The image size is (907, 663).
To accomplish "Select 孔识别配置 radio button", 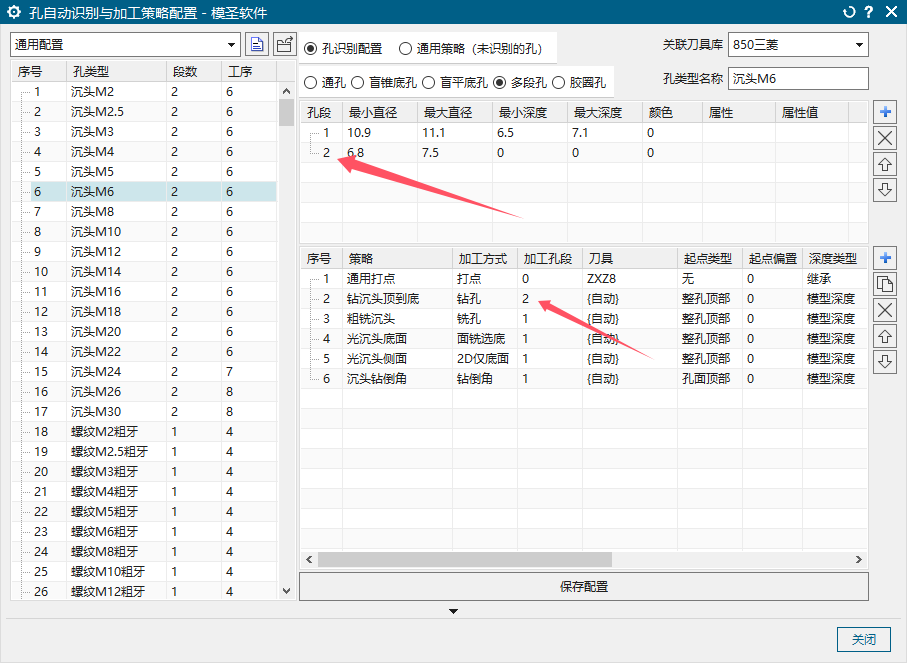I will pyautogui.click(x=311, y=49).
